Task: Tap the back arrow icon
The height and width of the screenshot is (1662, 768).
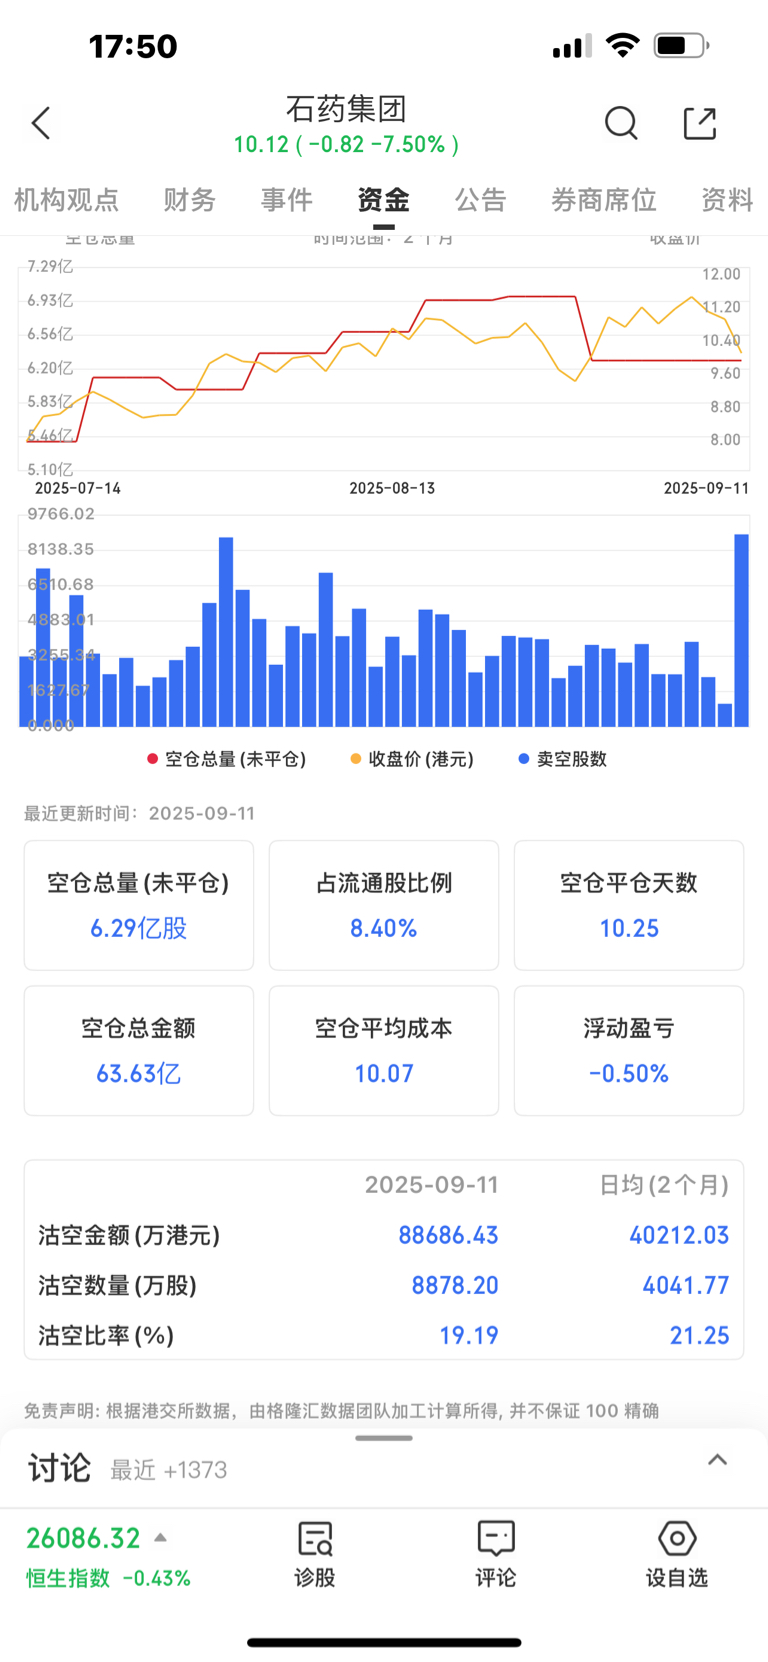Action: point(41,123)
